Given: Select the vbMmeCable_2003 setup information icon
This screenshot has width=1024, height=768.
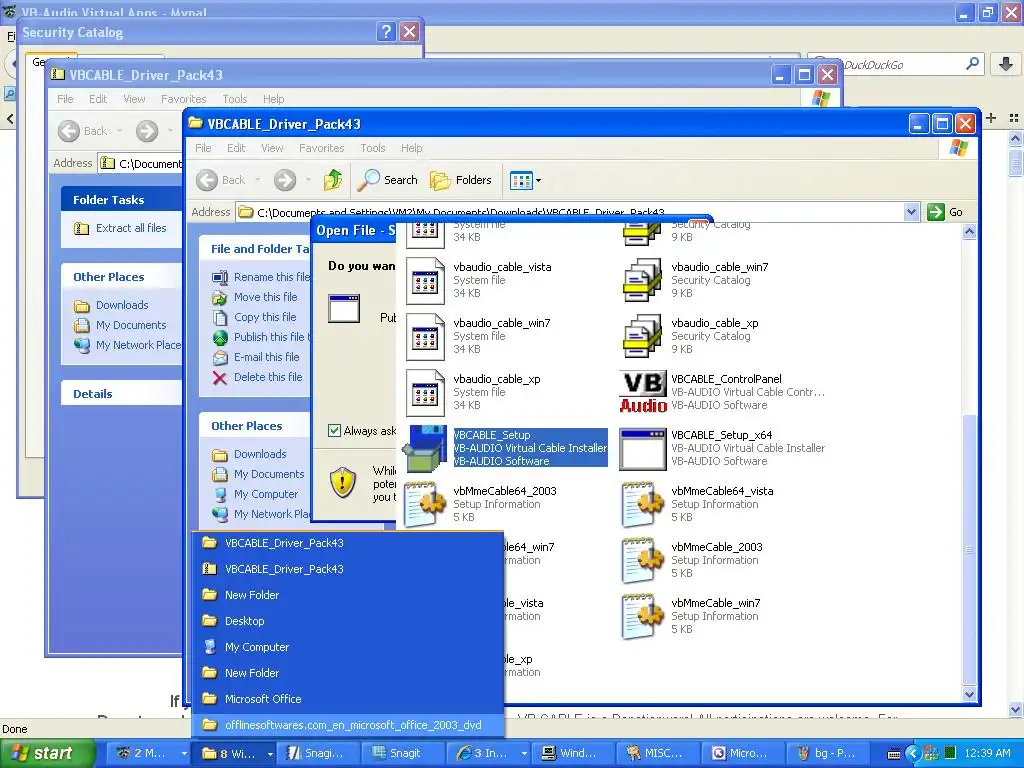Looking at the screenshot, I should [643, 560].
